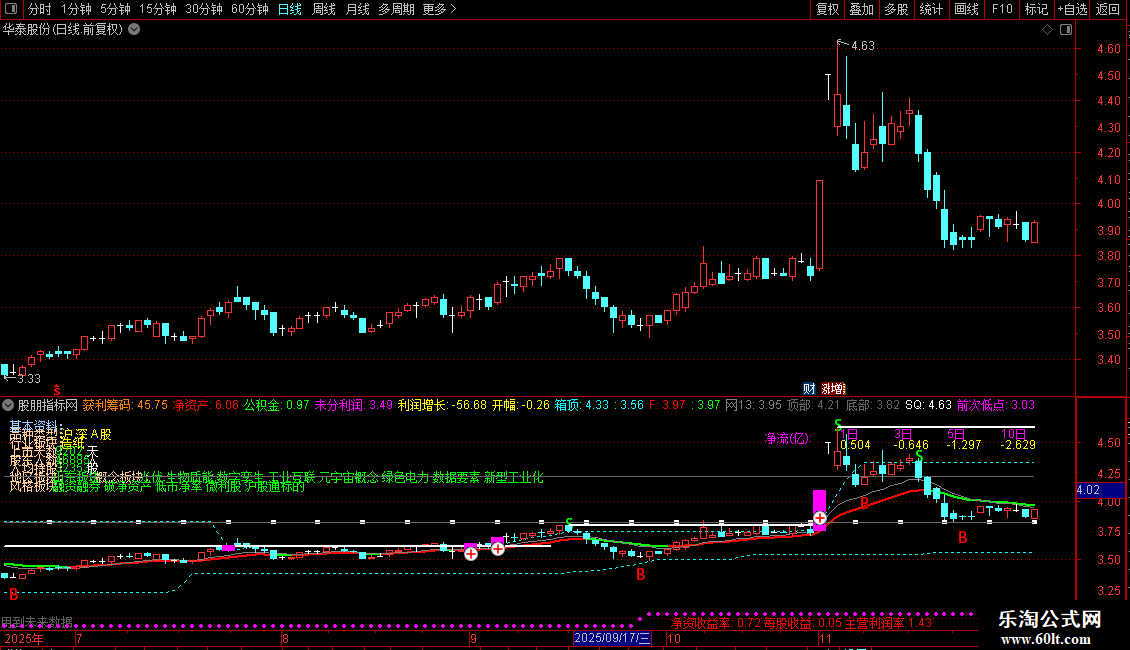Switch to 周线 weekly chart
This screenshot has height=650, width=1130.
pos(324,9)
